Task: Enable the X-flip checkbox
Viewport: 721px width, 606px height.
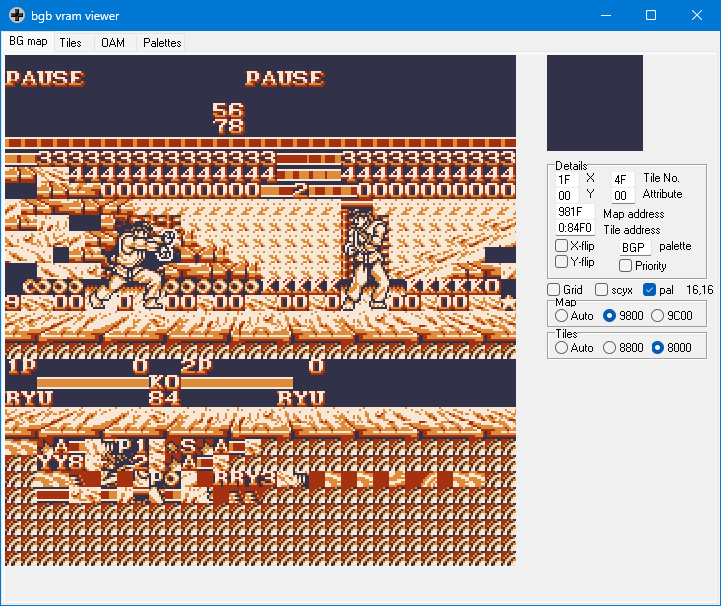Action: pos(561,246)
